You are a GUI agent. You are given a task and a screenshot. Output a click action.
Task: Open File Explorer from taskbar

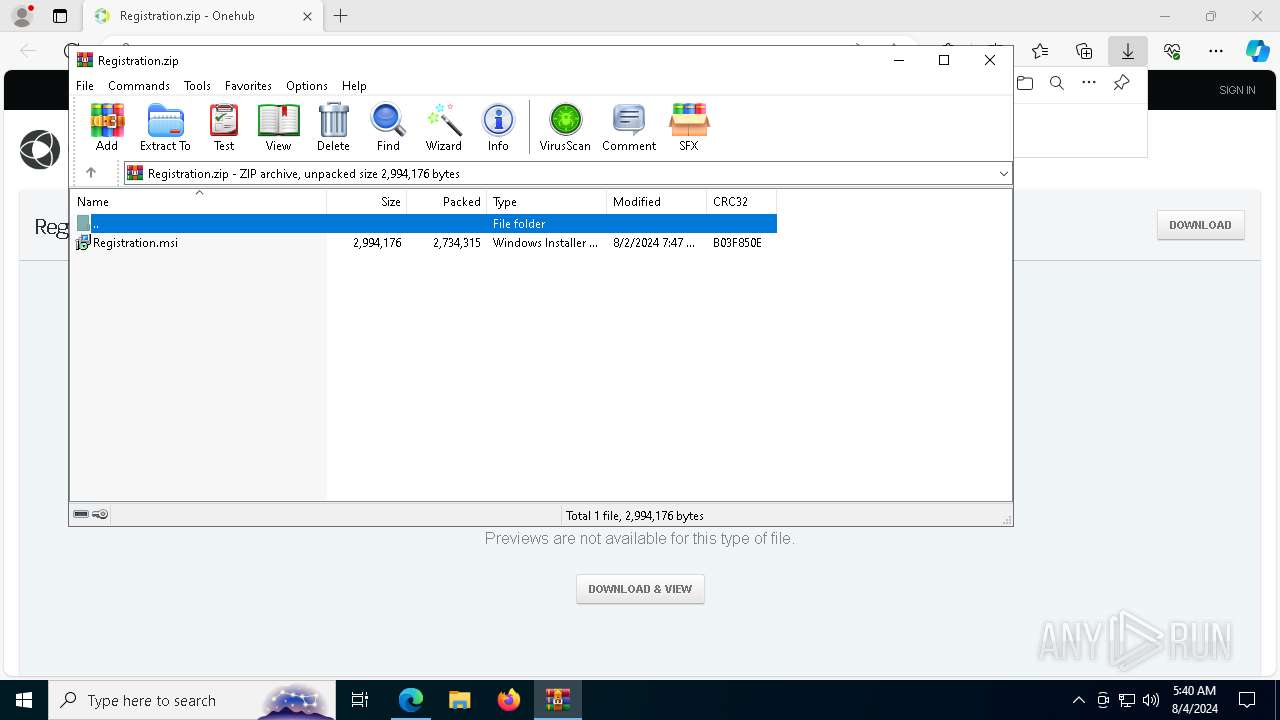pyautogui.click(x=460, y=700)
